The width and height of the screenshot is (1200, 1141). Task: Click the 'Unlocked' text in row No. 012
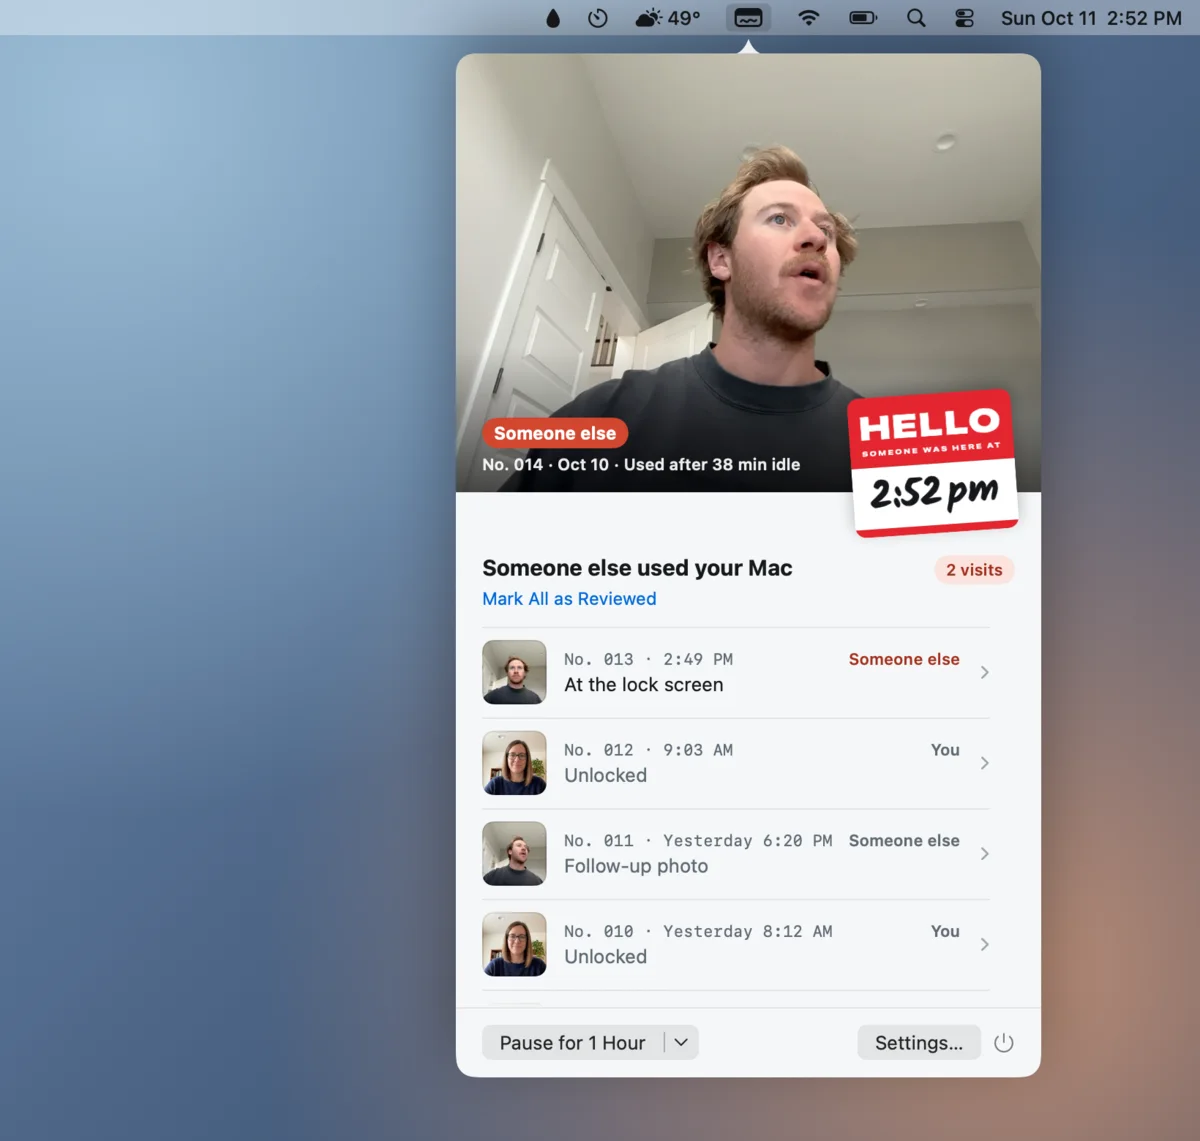coord(605,775)
